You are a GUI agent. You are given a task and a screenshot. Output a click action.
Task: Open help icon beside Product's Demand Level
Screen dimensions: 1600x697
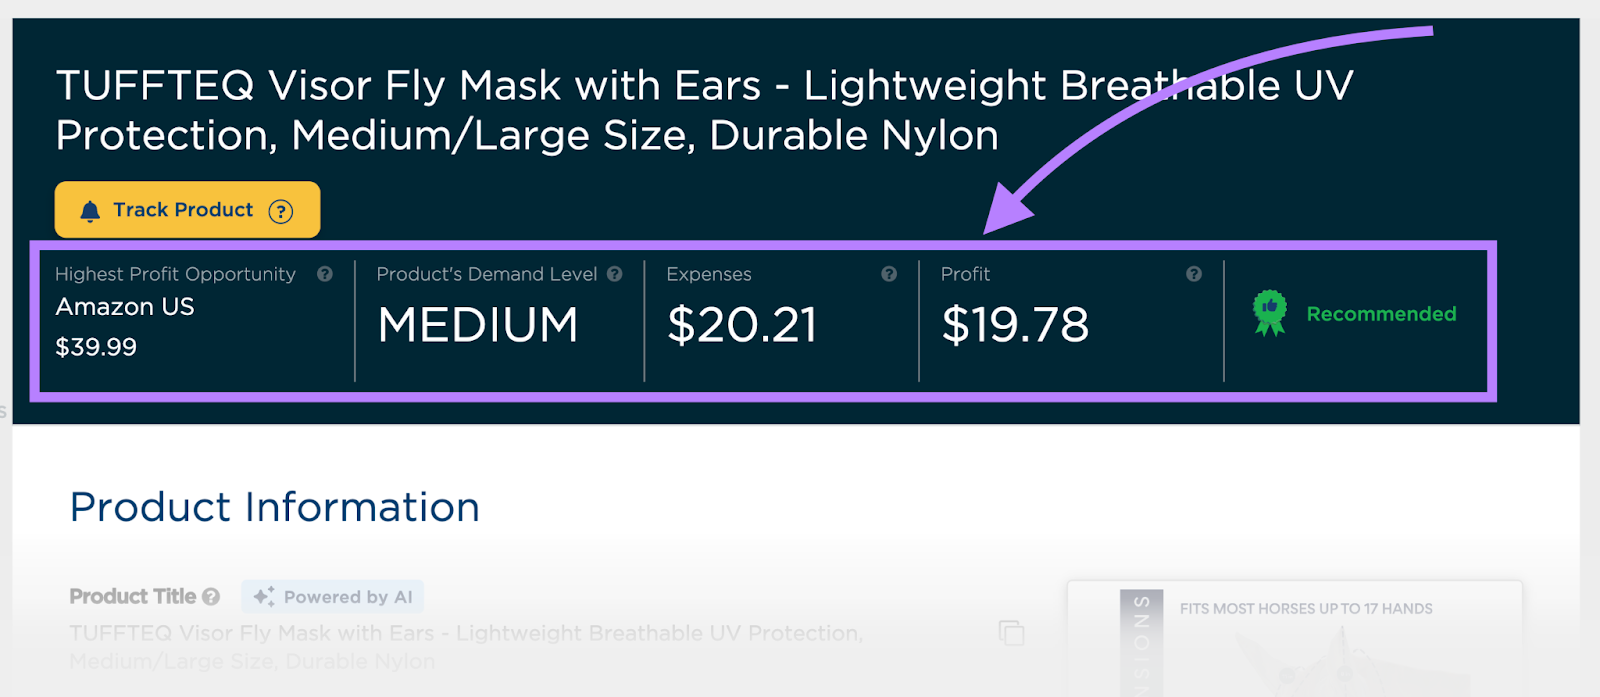pyautogui.click(x=615, y=274)
